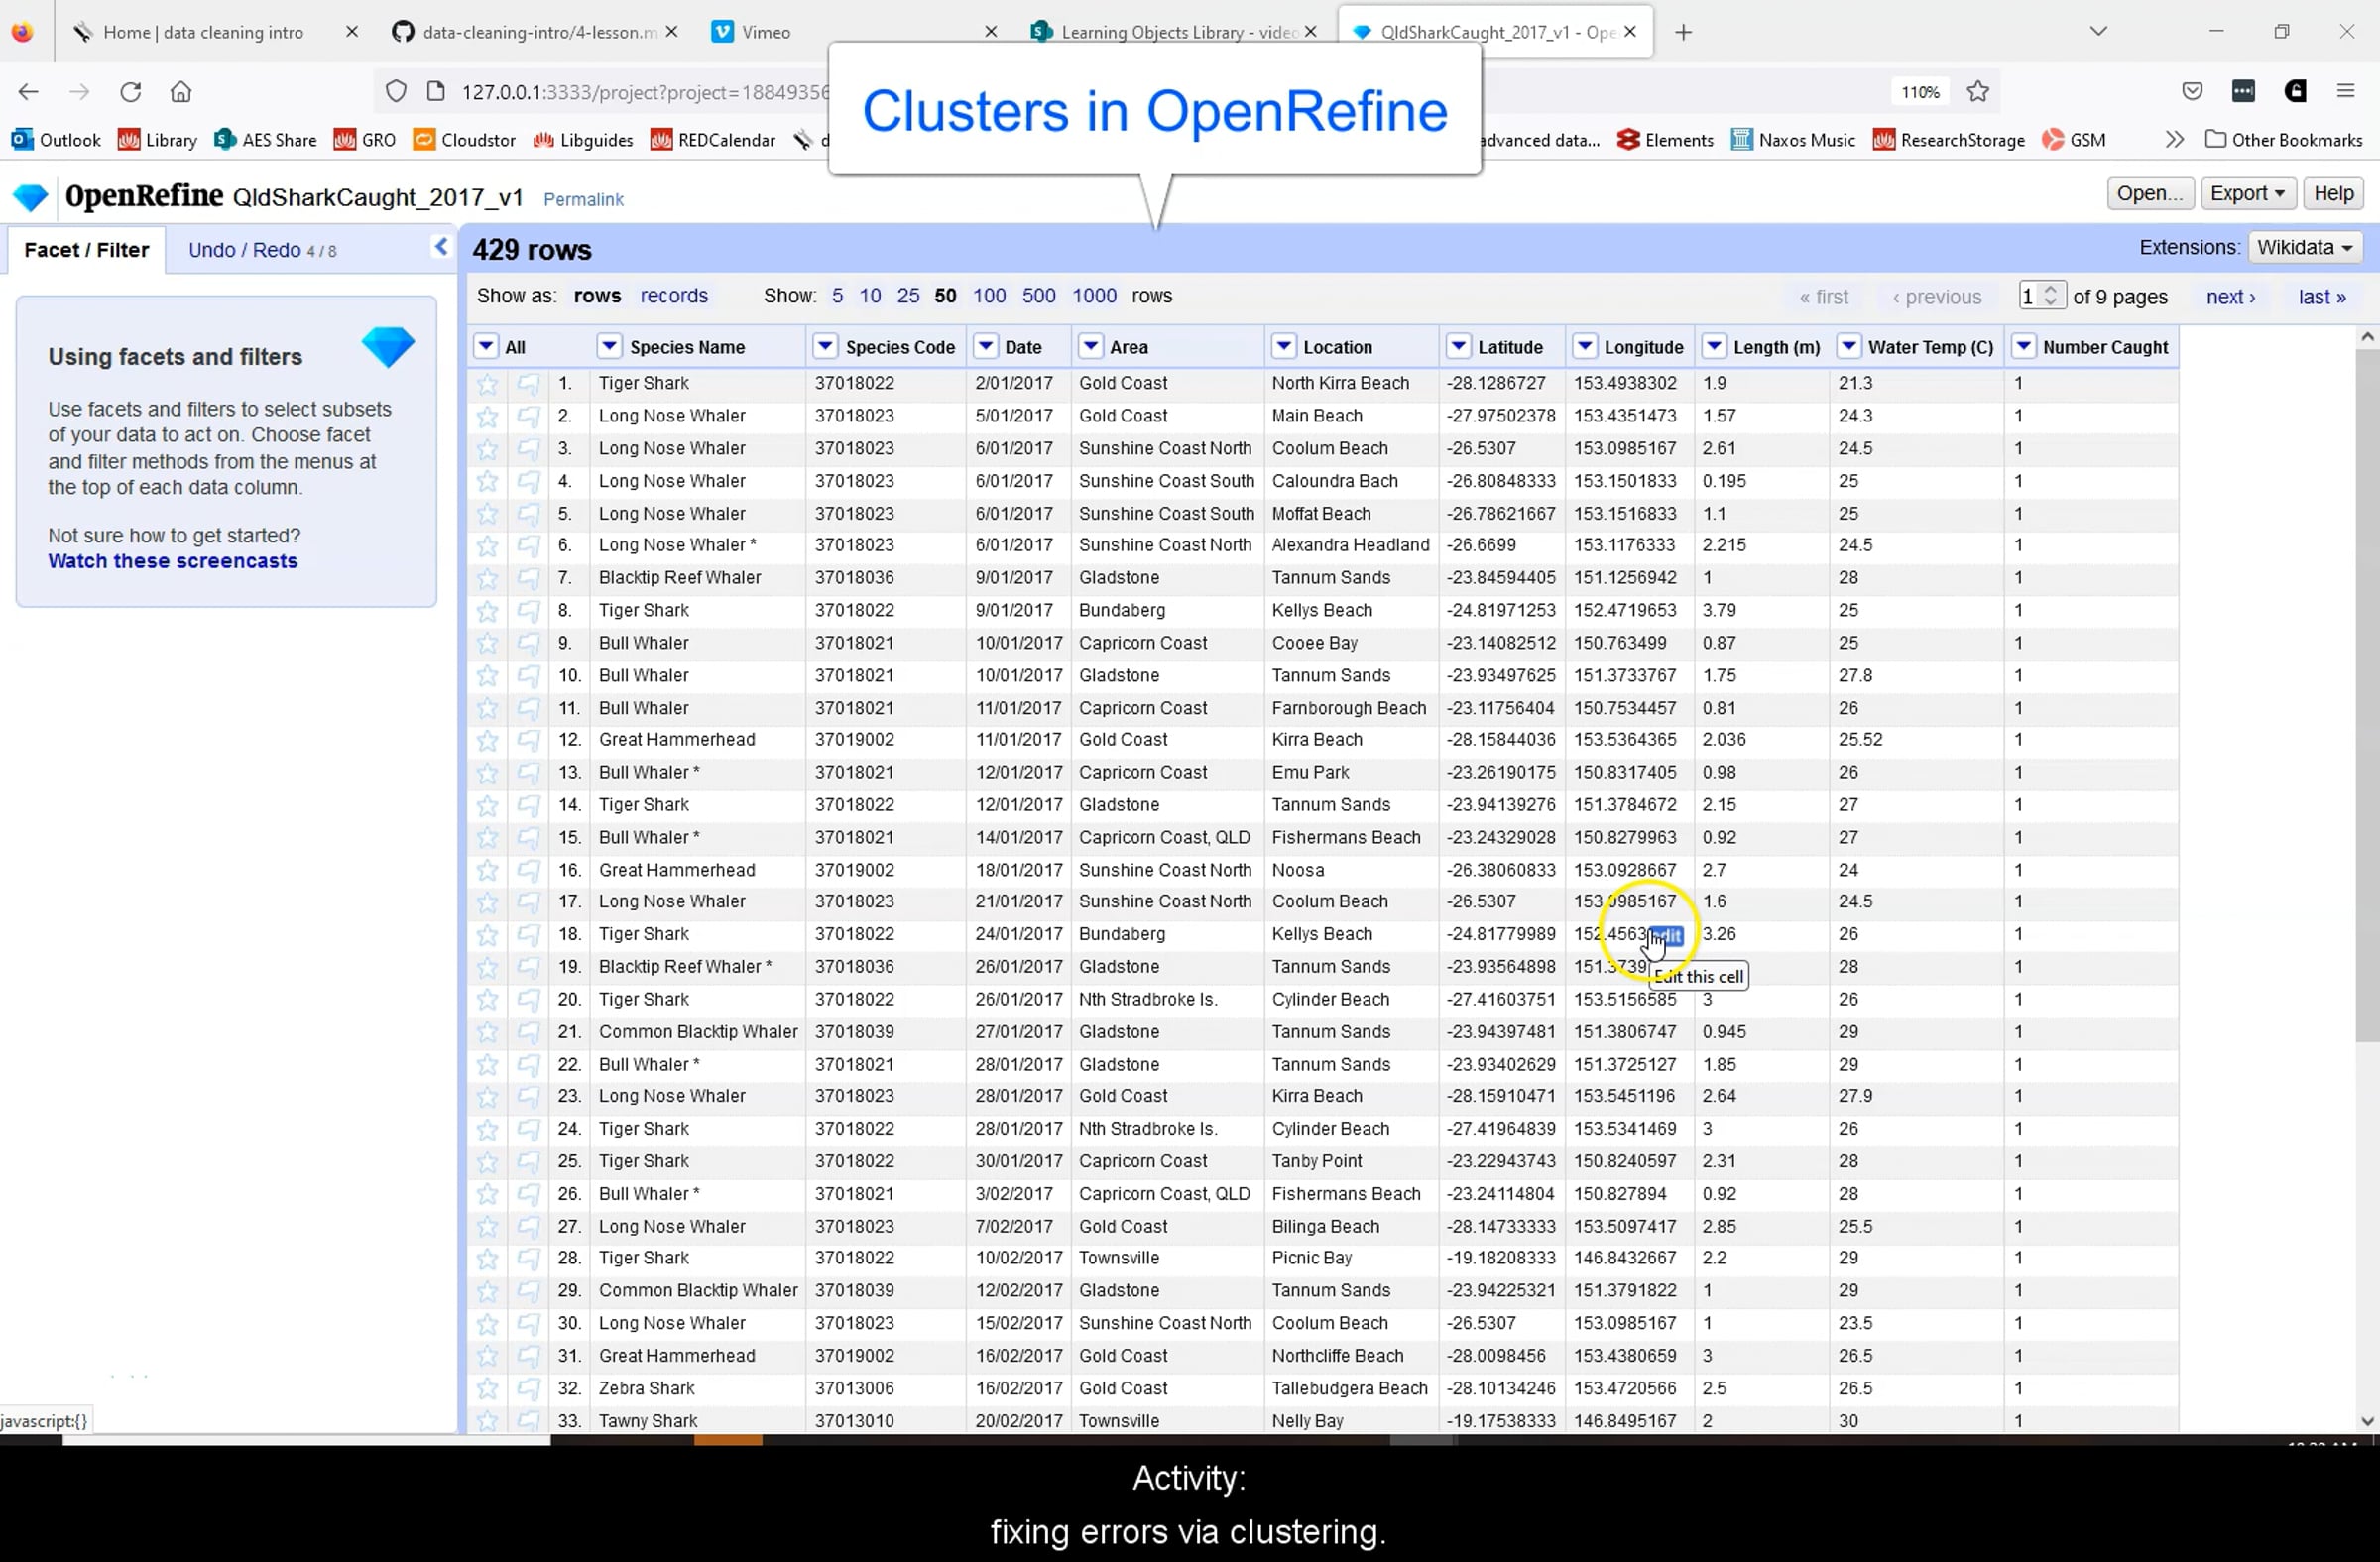This screenshot has width=2380, height=1562.
Task: Click the OpenRefine diamond logo
Action: click(x=31, y=197)
